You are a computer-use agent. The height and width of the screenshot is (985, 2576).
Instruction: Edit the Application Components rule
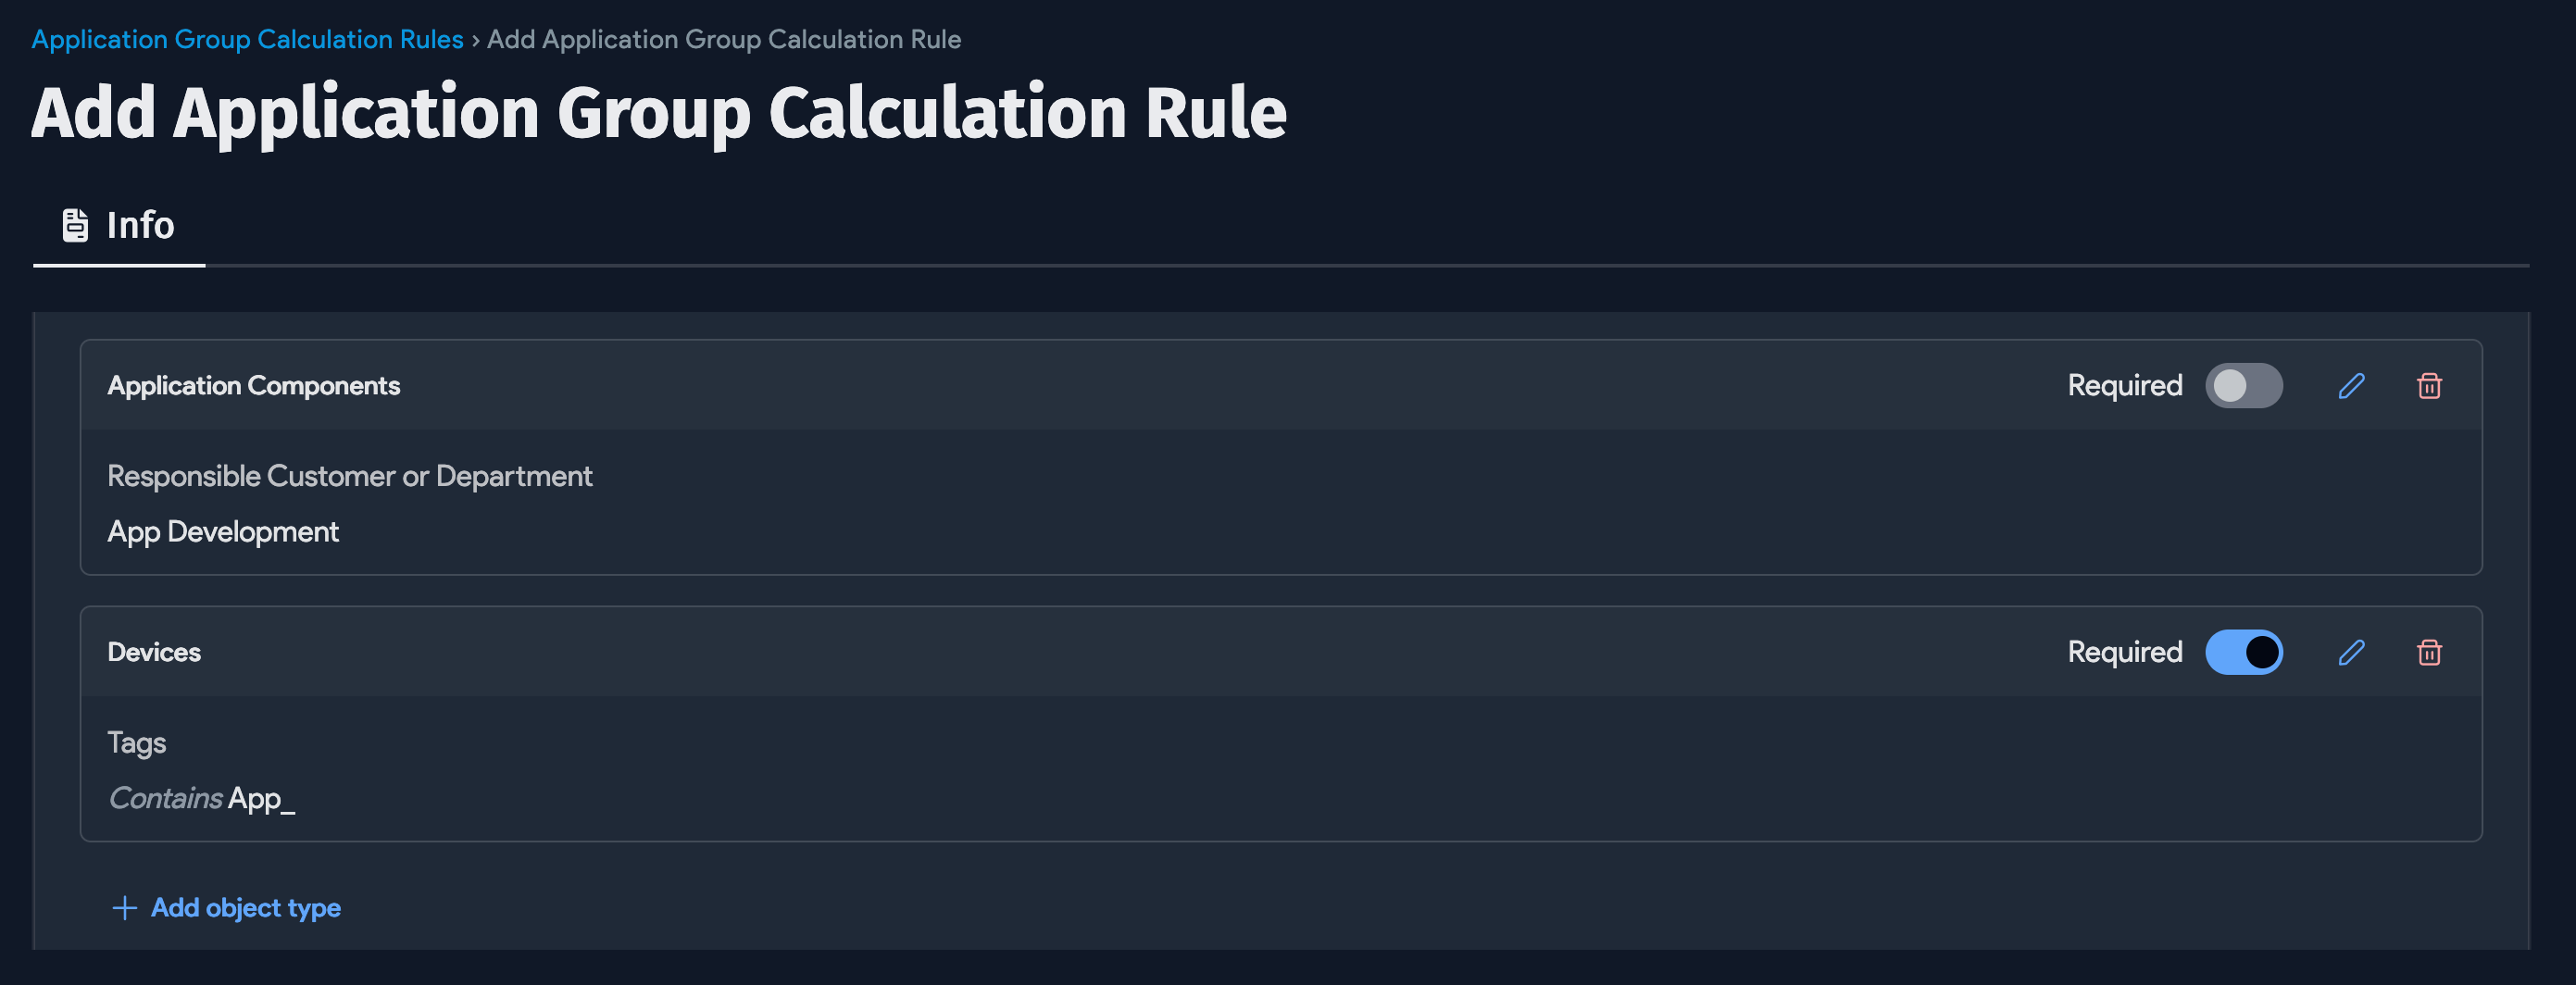coord(2351,386)
